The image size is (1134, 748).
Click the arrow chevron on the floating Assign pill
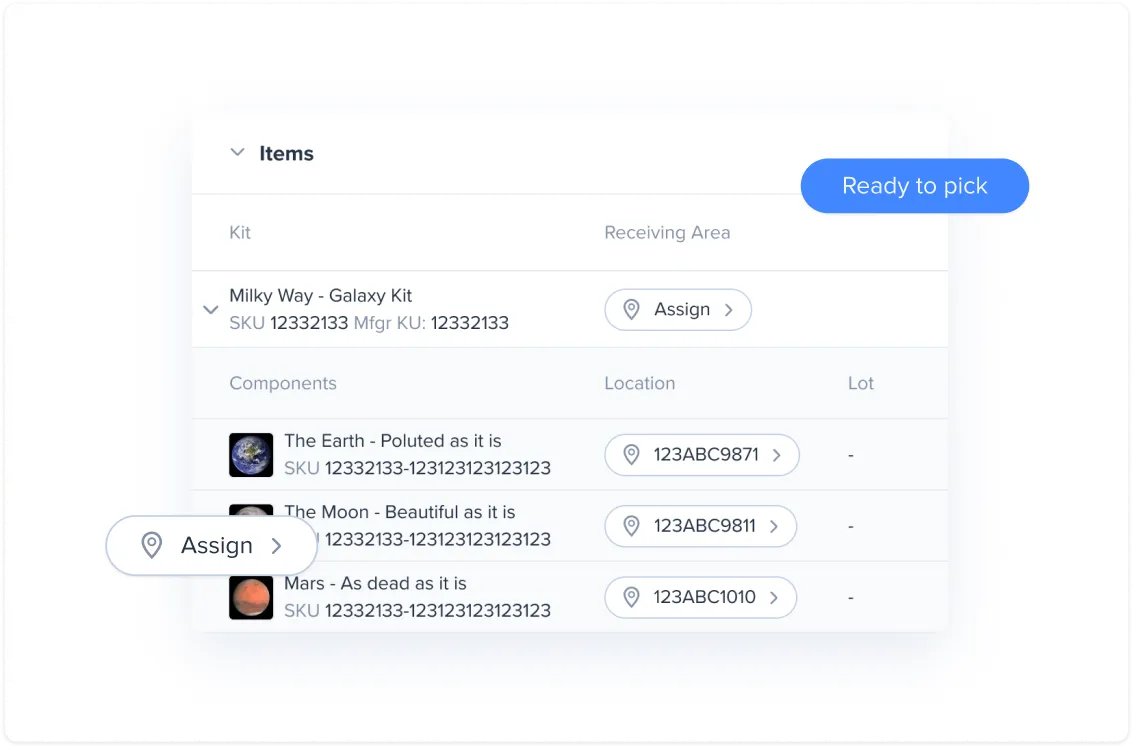pyautogui.click(x=275, y=545)
